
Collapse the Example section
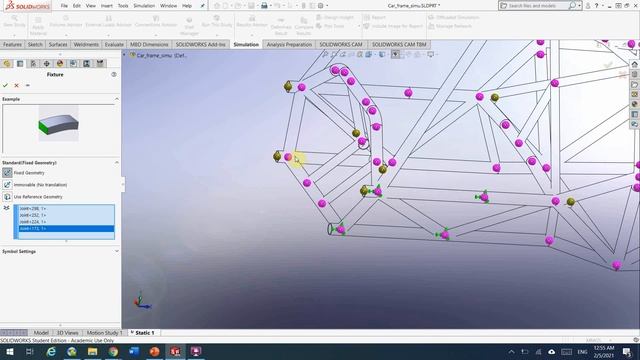coord(116,99)
